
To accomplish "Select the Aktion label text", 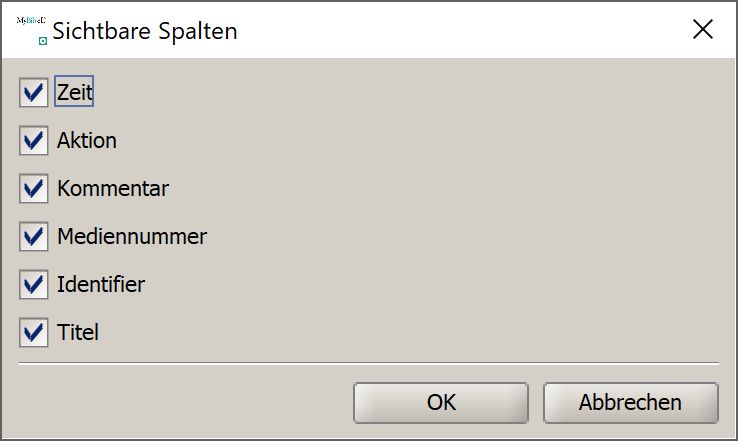I will coord(87,140).
